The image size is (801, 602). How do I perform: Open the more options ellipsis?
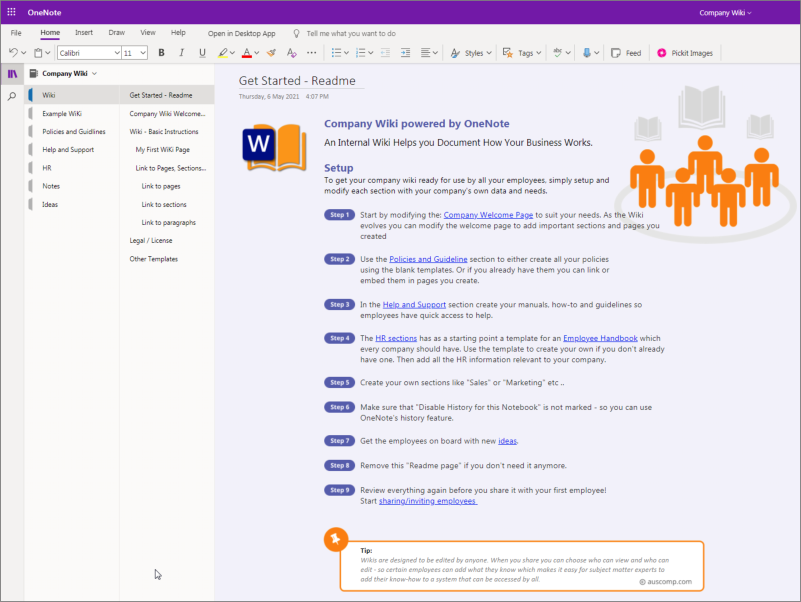(x=312, y=53)
